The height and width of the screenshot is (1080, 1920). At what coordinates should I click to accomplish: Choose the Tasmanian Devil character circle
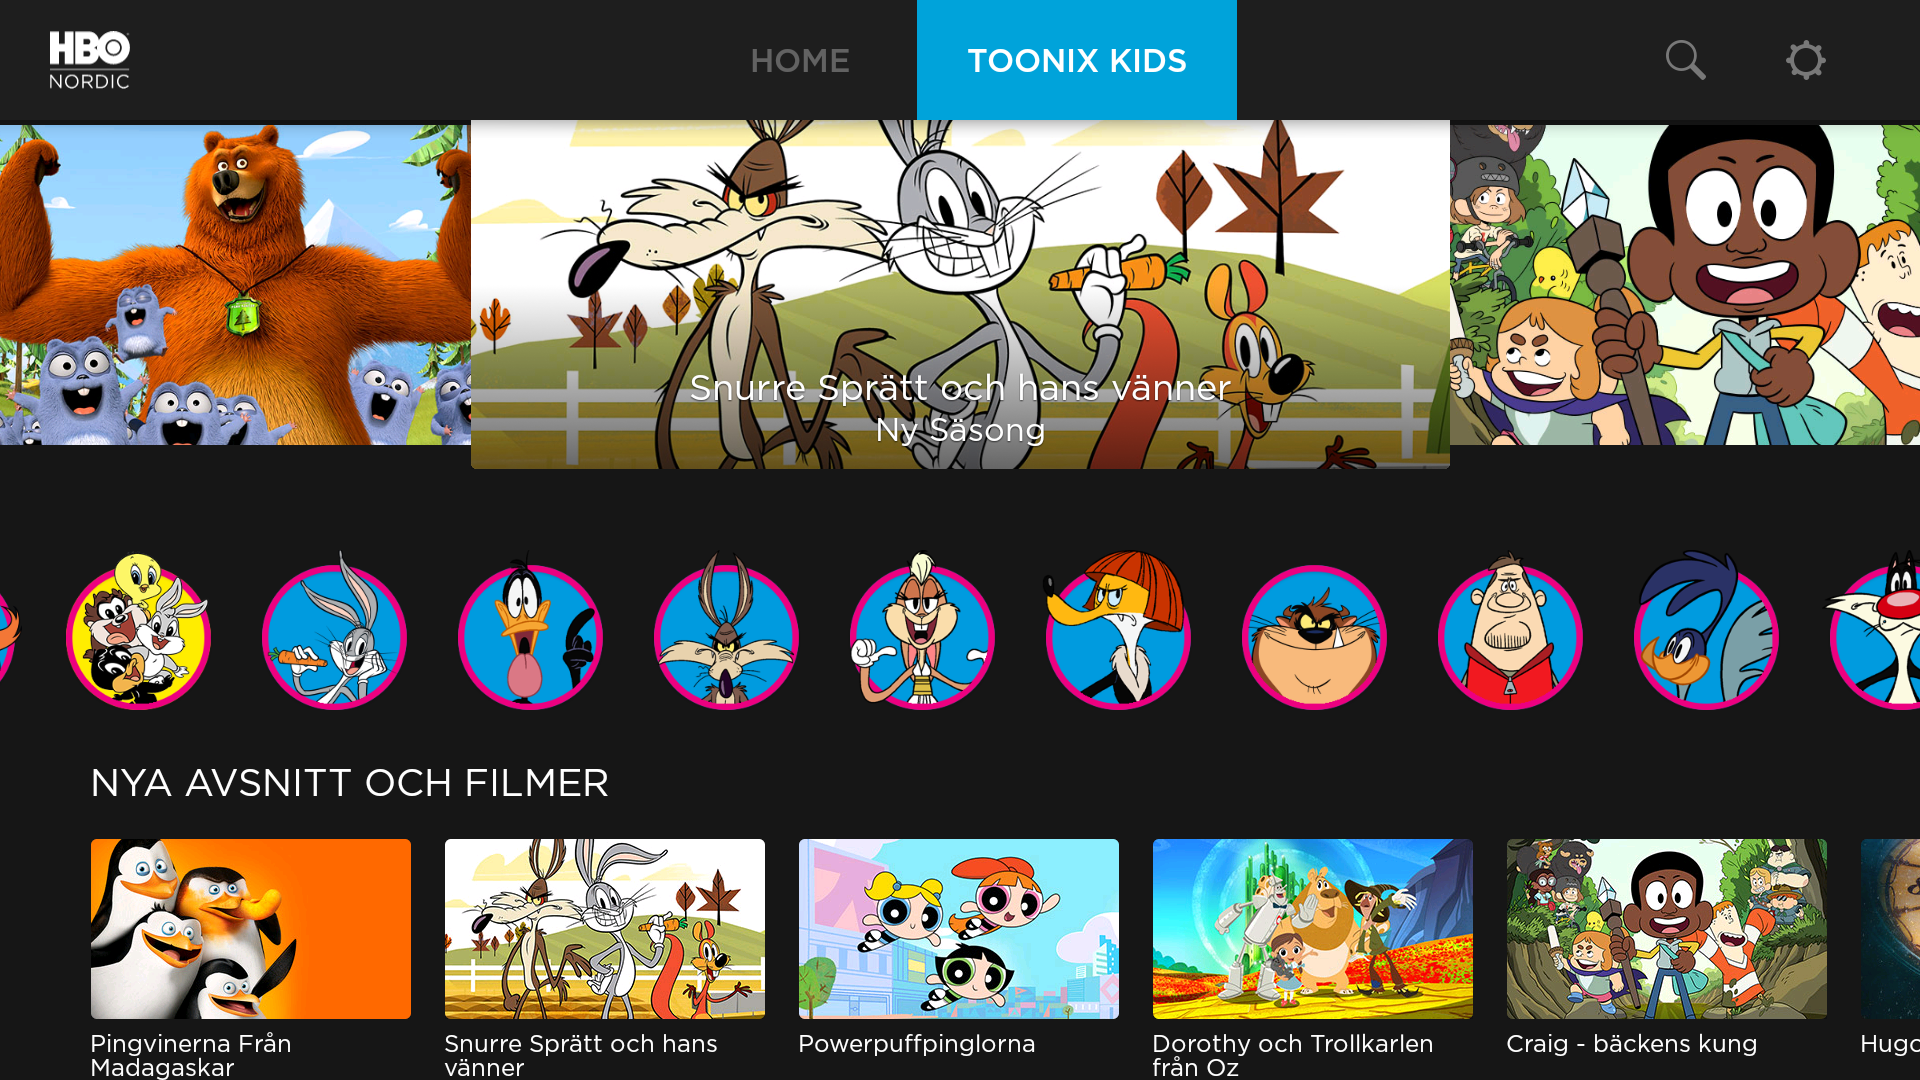[x=1314, y=636]
